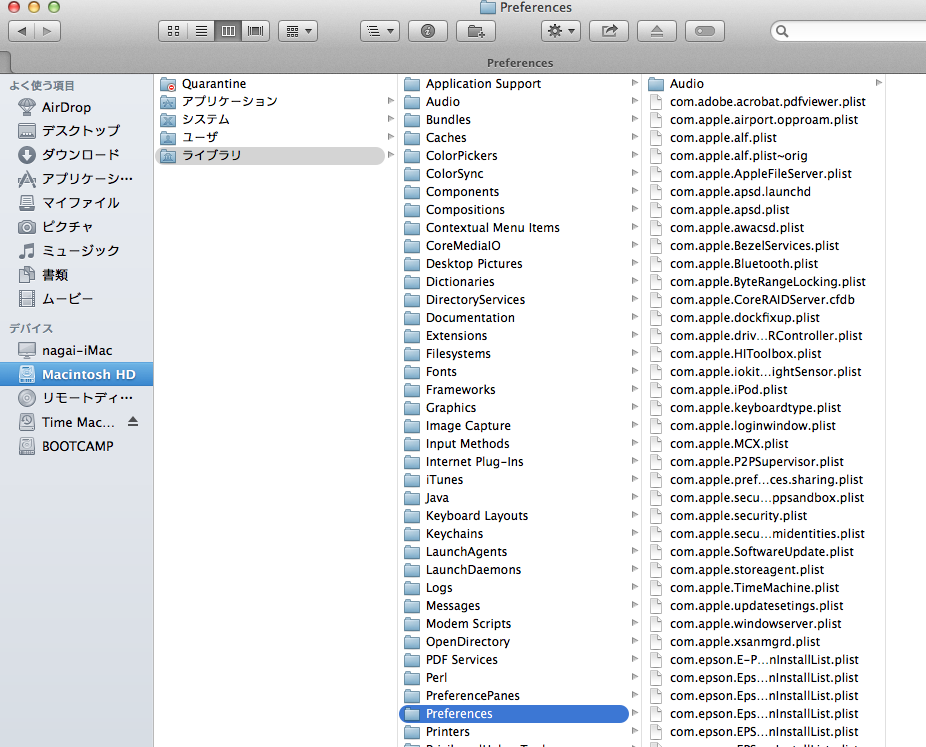Screen dimensions: 926x747
Task: Click the forward navigation arrow
Action: [x=47, y=31]
